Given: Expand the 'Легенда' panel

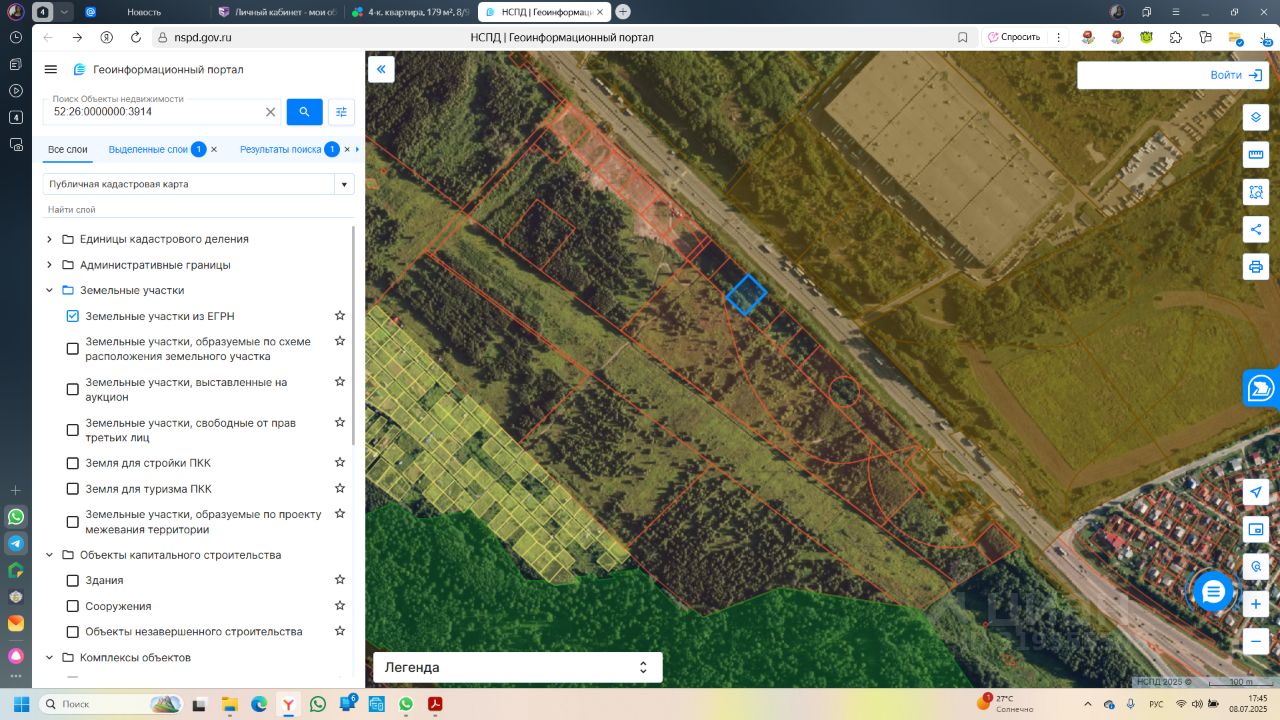Looking at the screenshot, I should tap(643, 667).
